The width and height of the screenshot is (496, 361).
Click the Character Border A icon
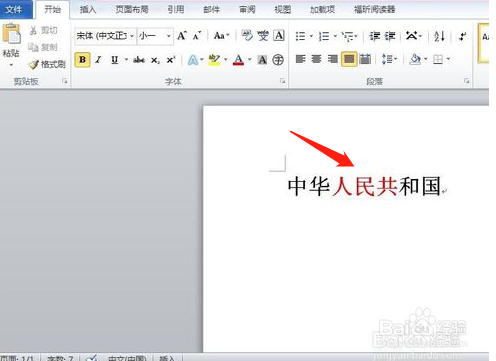pos(279,35)
